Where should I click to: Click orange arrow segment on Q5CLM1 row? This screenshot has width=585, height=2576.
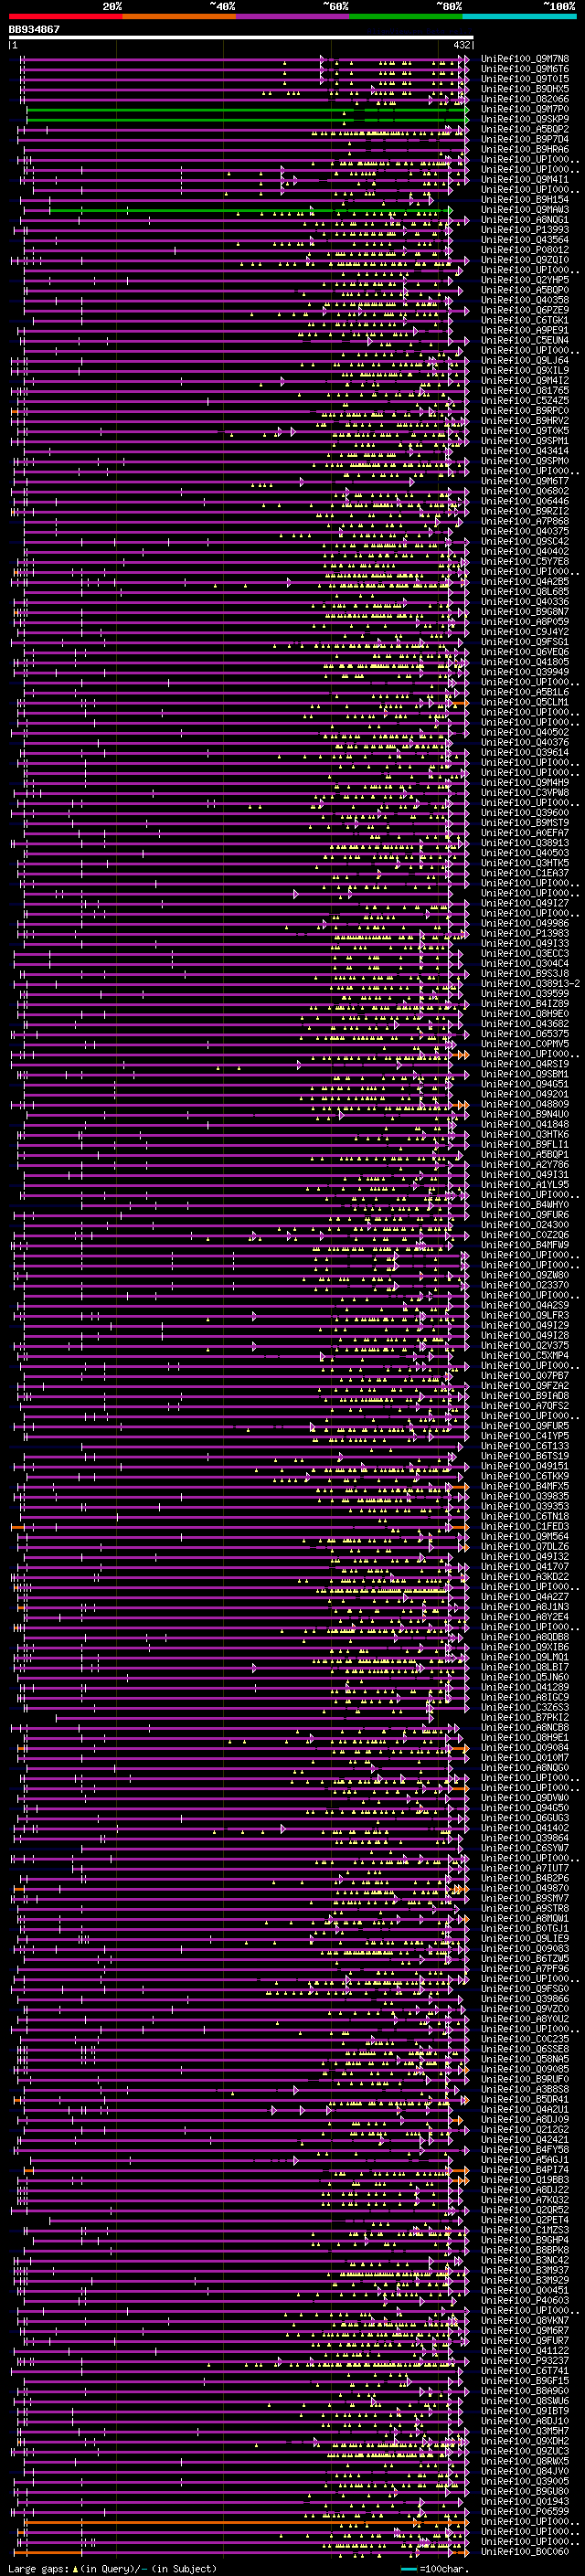click(460, 704)
